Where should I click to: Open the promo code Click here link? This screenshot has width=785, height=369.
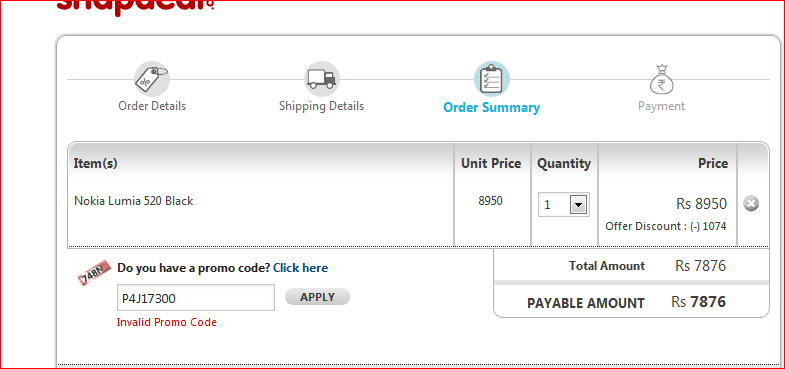[x=300, y=268]
